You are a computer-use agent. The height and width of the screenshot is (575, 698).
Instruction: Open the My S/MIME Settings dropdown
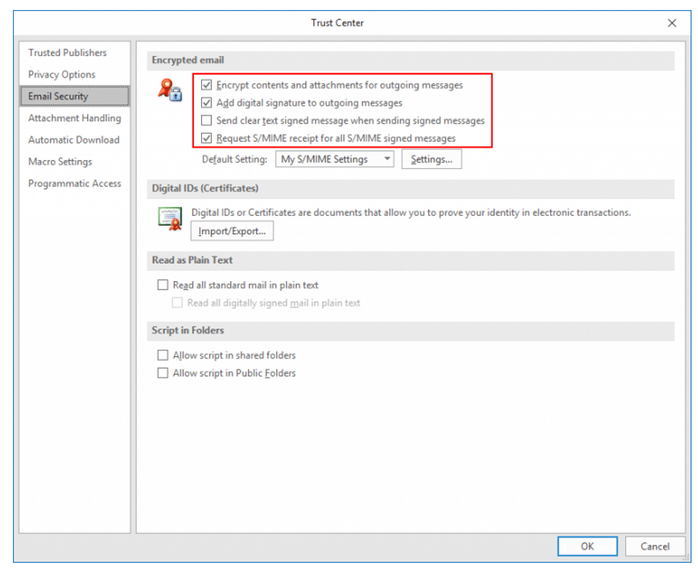334,159
